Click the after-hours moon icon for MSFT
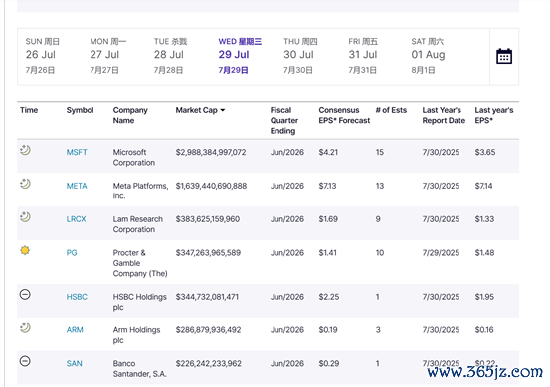 [x=25, y=150]
